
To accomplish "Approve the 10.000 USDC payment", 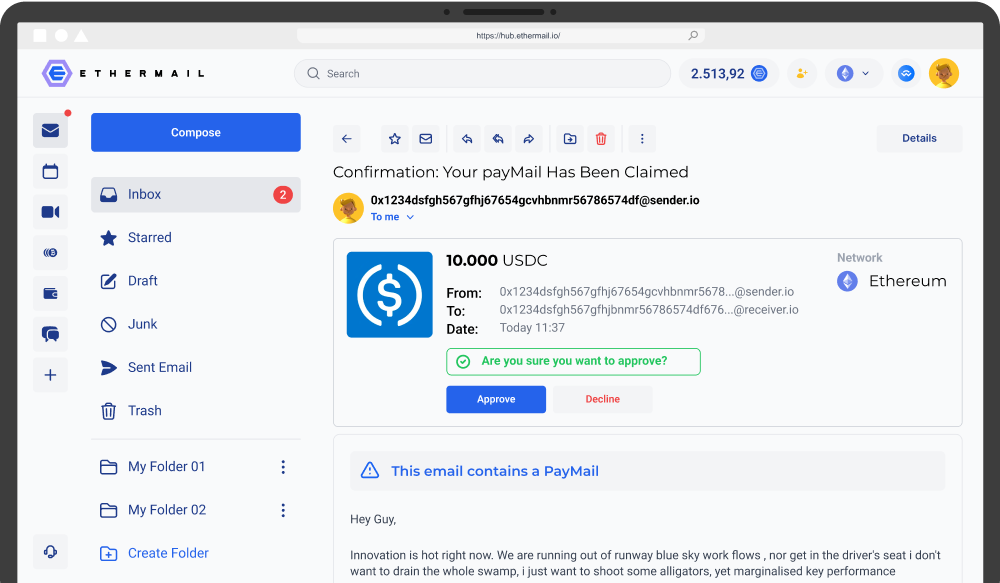I will [496, 399].
